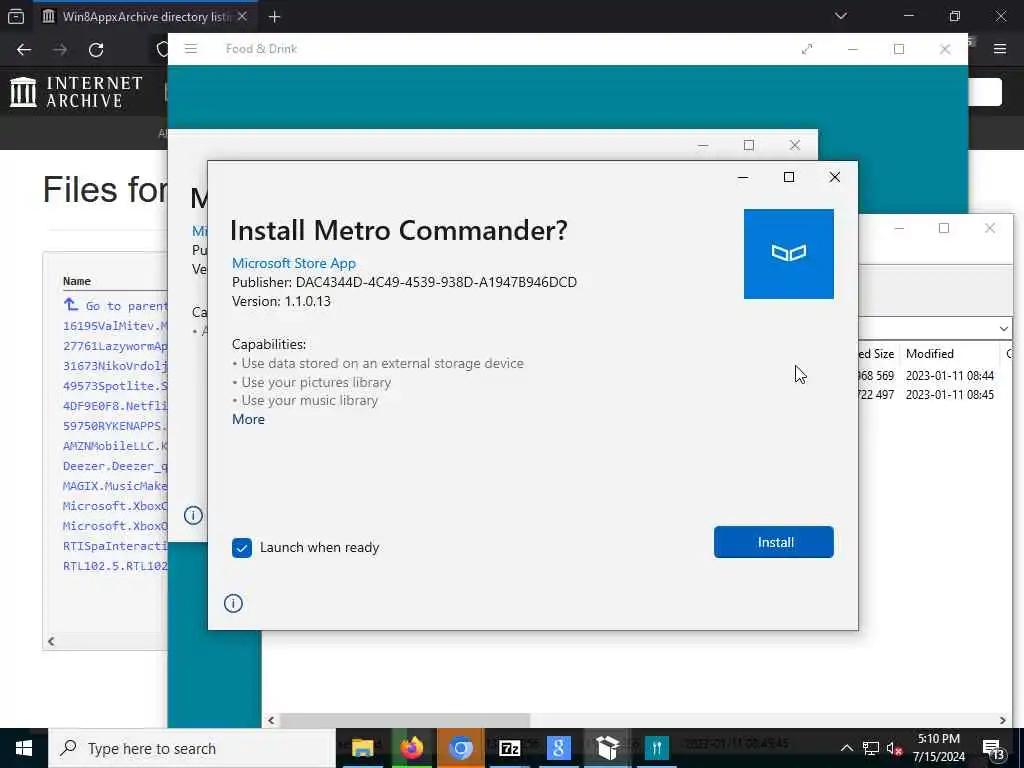Show hidden system tray icons
Viewport: 1024px width, 768px height.
pos(846,748)
